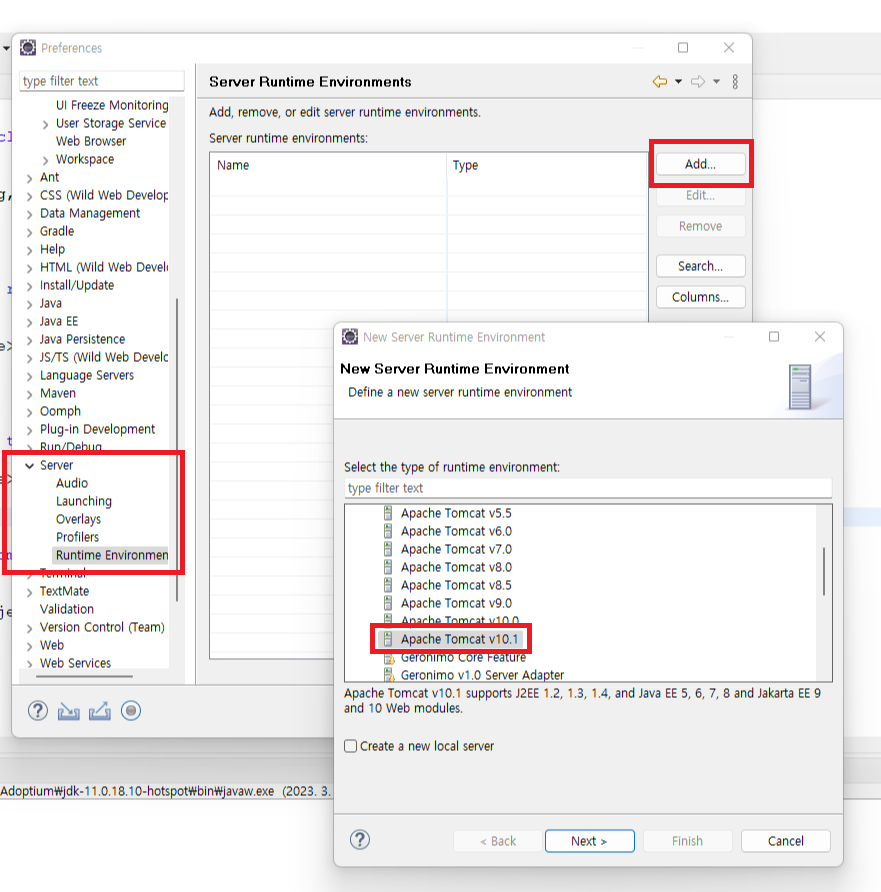Viewport: 881px width, 892px height.
Task: Select the Validation preferences item
Action: coord(67,609)
